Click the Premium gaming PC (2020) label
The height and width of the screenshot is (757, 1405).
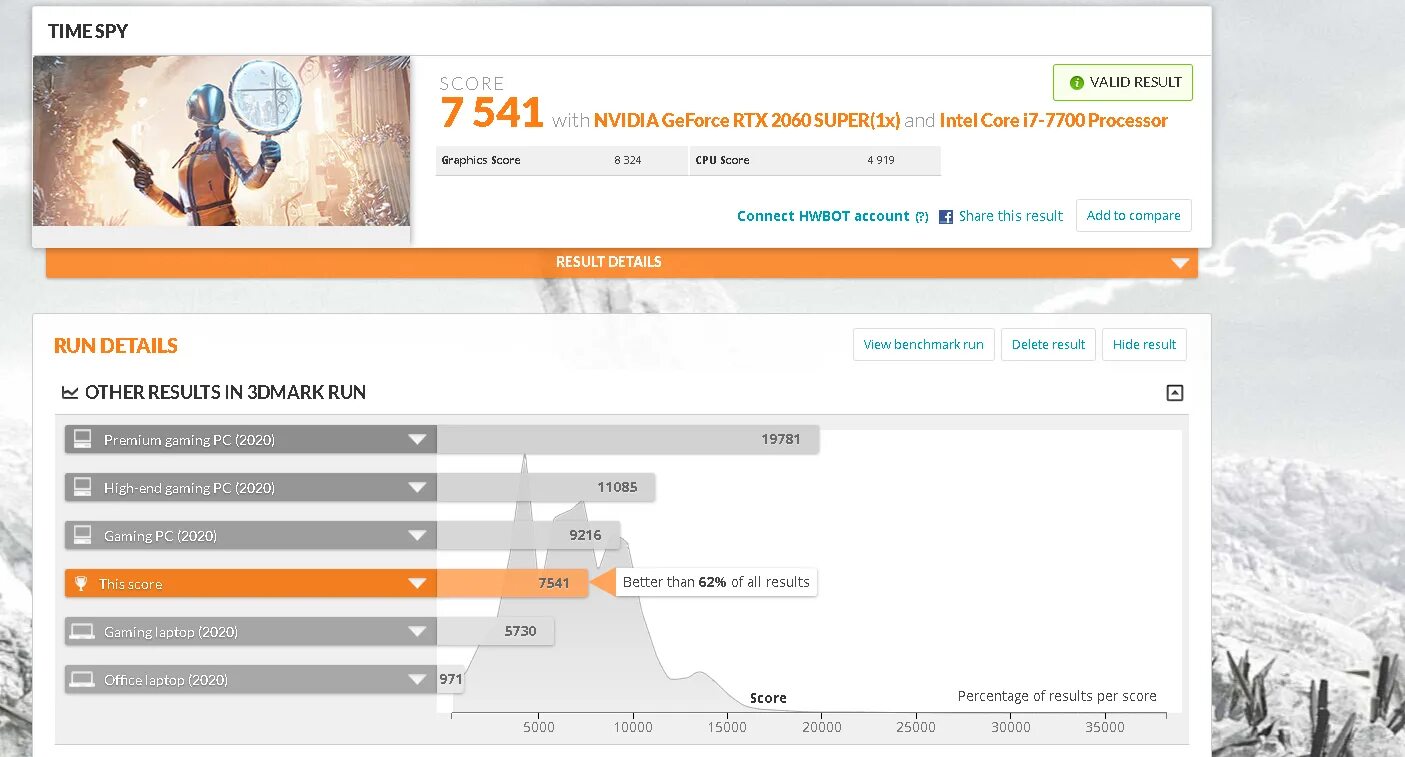coord(189,440)
